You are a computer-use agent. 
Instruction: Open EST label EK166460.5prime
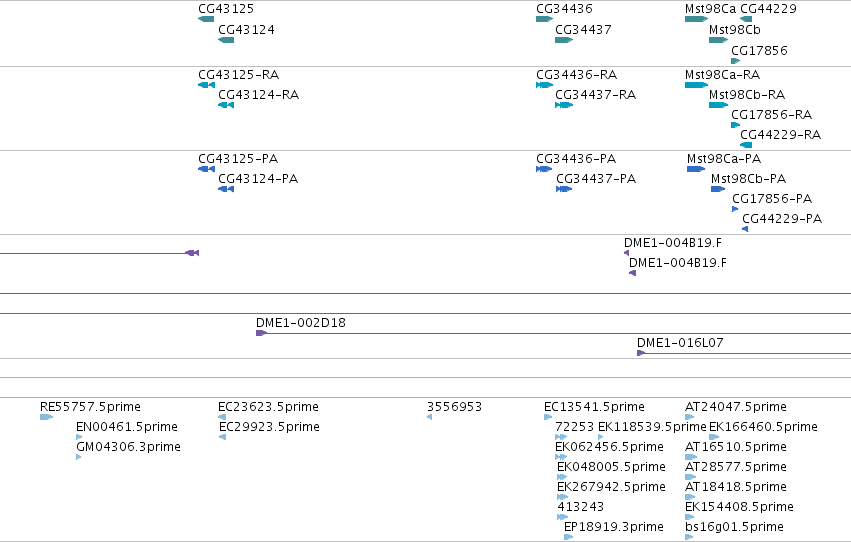point(764,427)
